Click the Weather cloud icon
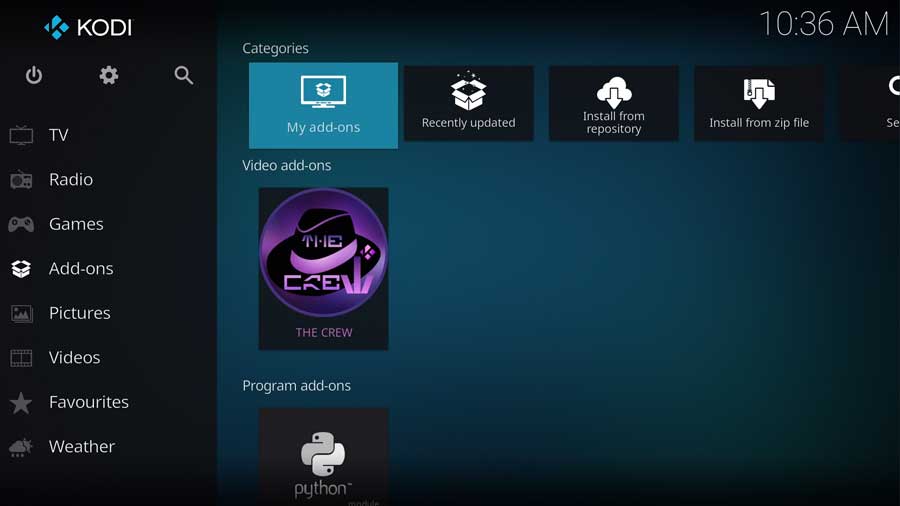 click(x=21, y=447)
